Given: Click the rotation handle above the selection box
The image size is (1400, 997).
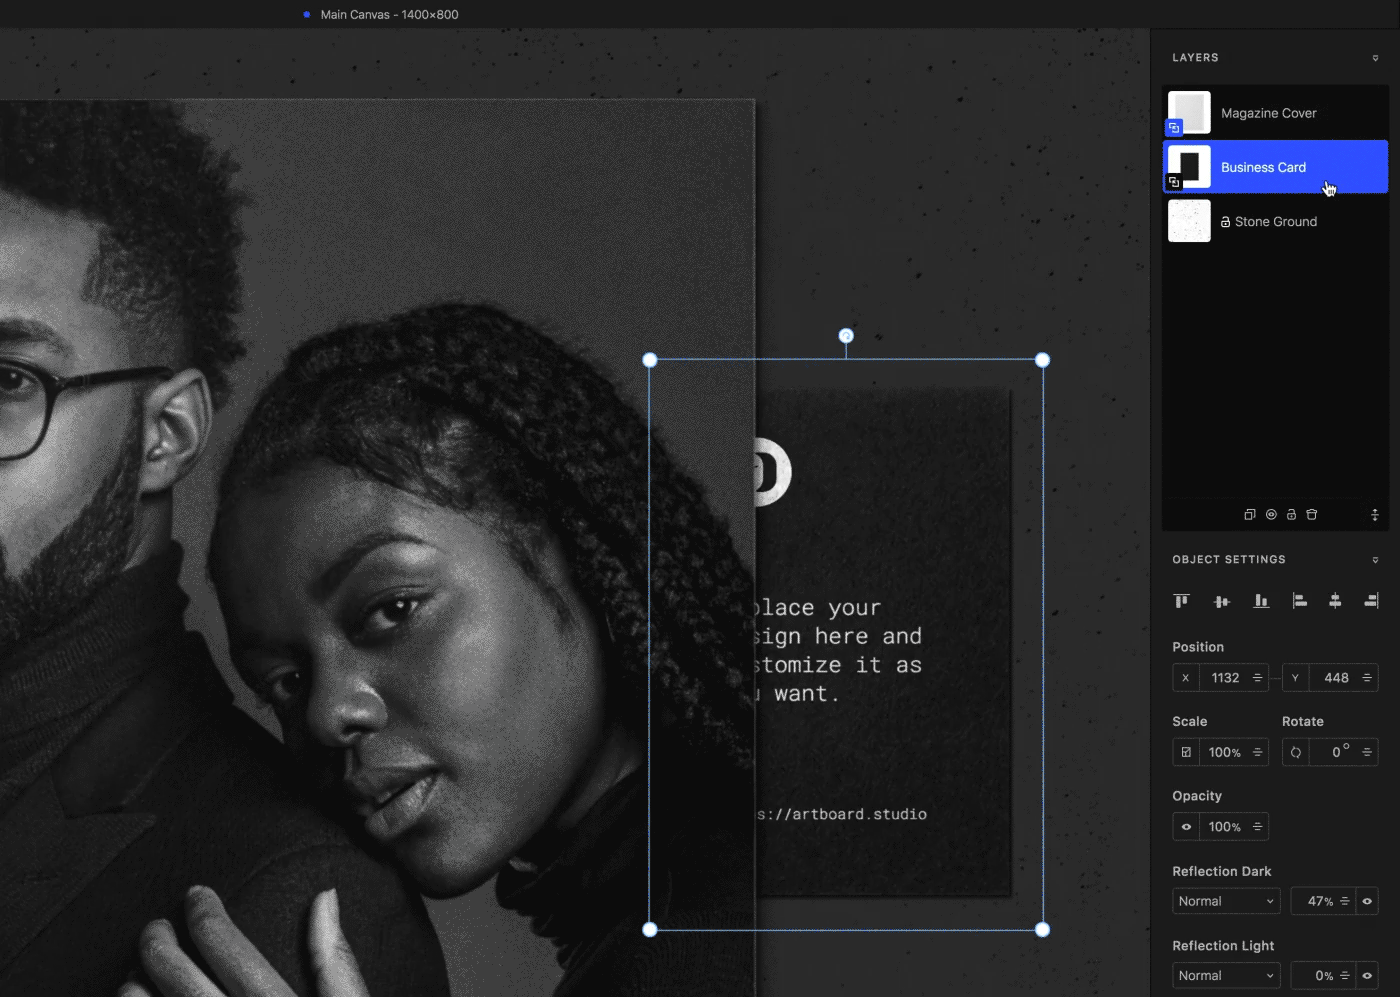Looking at the screenshot, I should (846, 336).
